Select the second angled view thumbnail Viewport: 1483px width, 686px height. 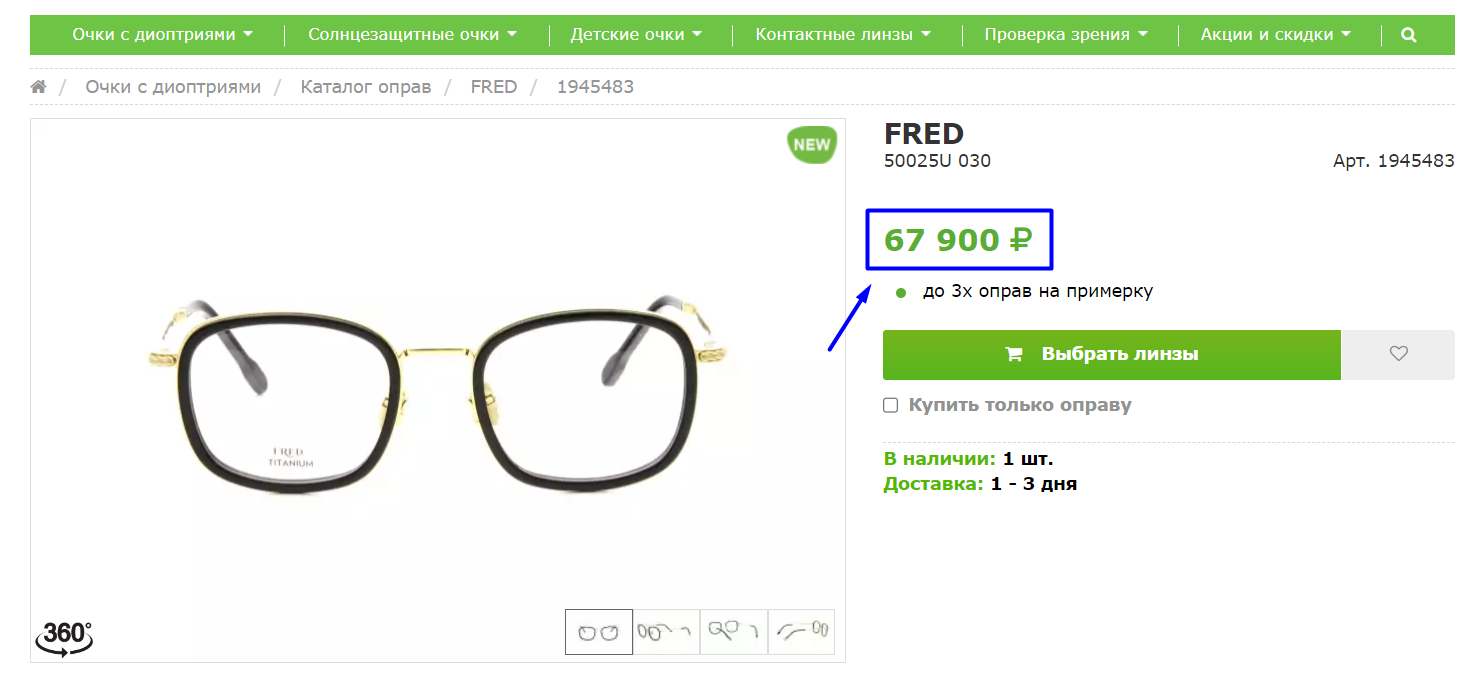tap(666, 632)
